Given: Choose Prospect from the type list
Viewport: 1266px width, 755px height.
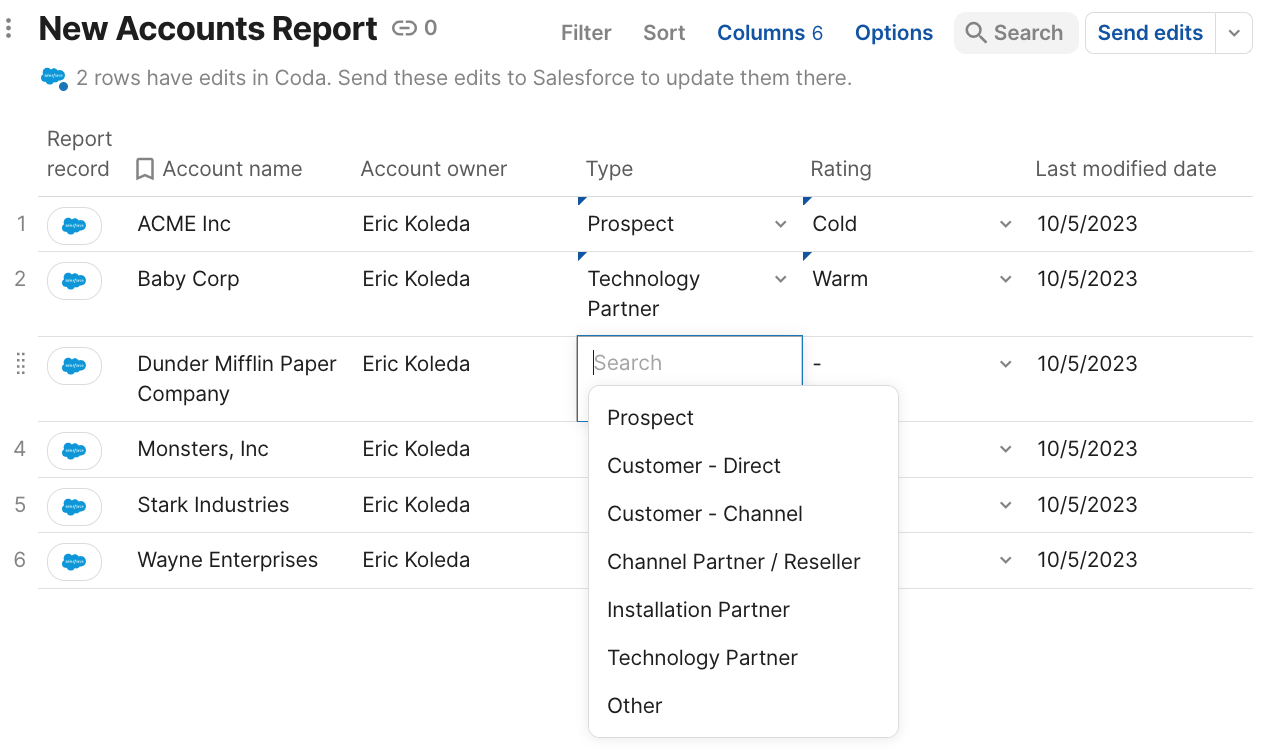Looking at the screenshot, I should (x=743, y=418).
